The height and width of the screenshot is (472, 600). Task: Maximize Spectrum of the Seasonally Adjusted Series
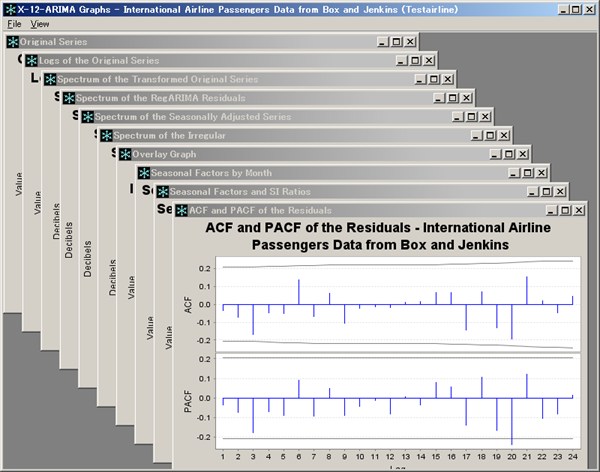tap(471, 117)
